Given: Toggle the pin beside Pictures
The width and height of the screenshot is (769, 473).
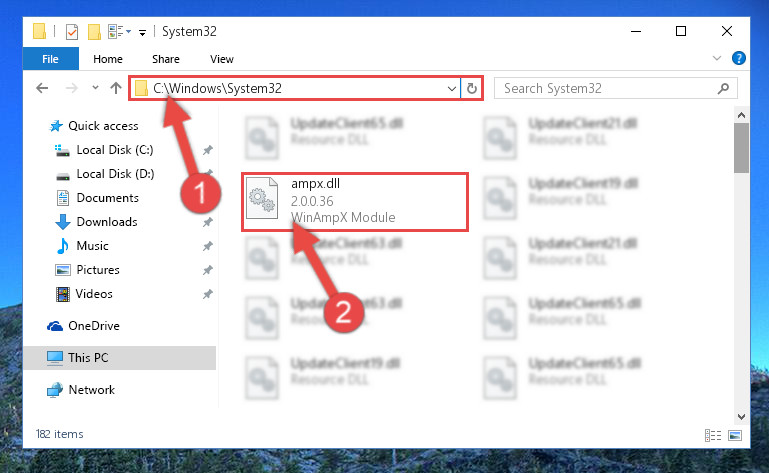Looking at the screenshot, I should click(208, 270).
